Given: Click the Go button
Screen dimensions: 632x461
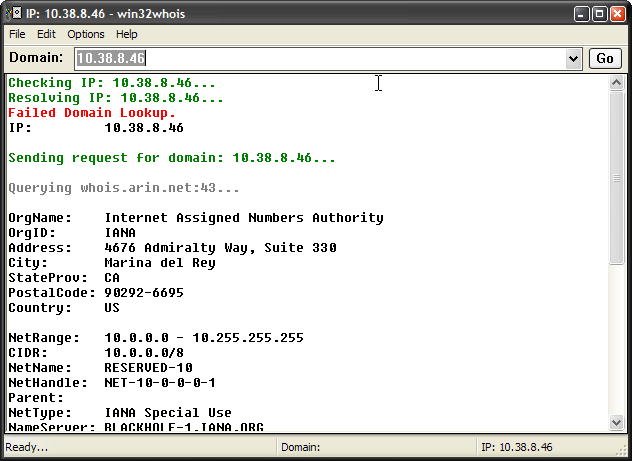Looking at the screenshot, I should (x=605, y=58).
